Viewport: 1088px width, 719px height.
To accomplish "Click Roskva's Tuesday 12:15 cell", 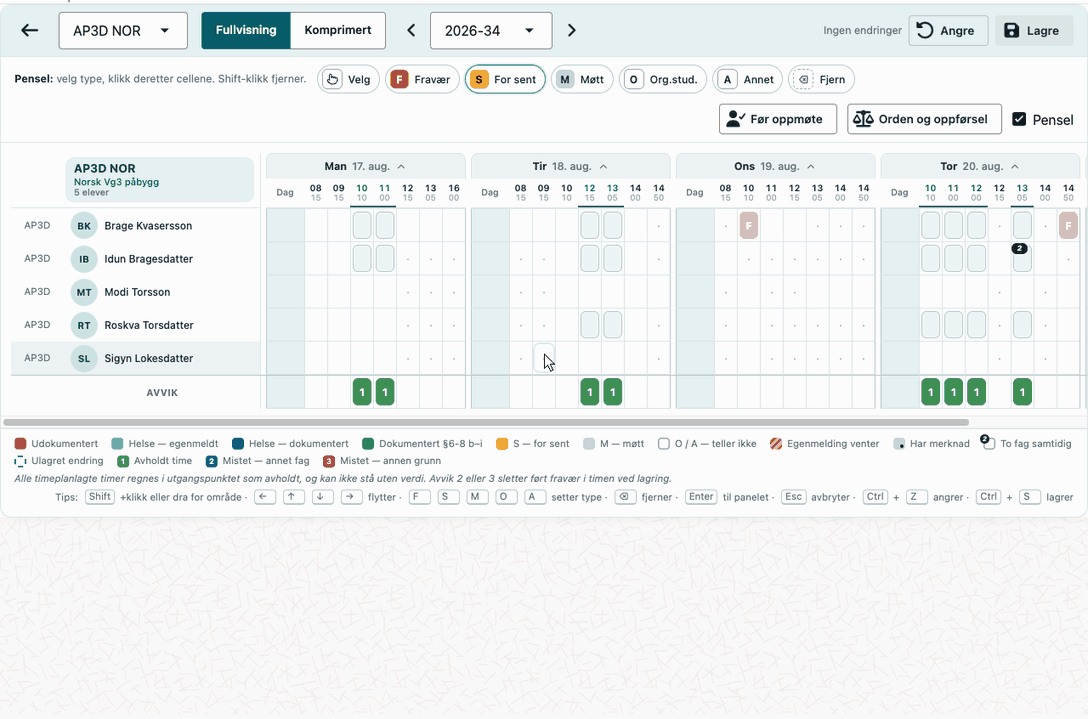I will (x=590, y=325).
